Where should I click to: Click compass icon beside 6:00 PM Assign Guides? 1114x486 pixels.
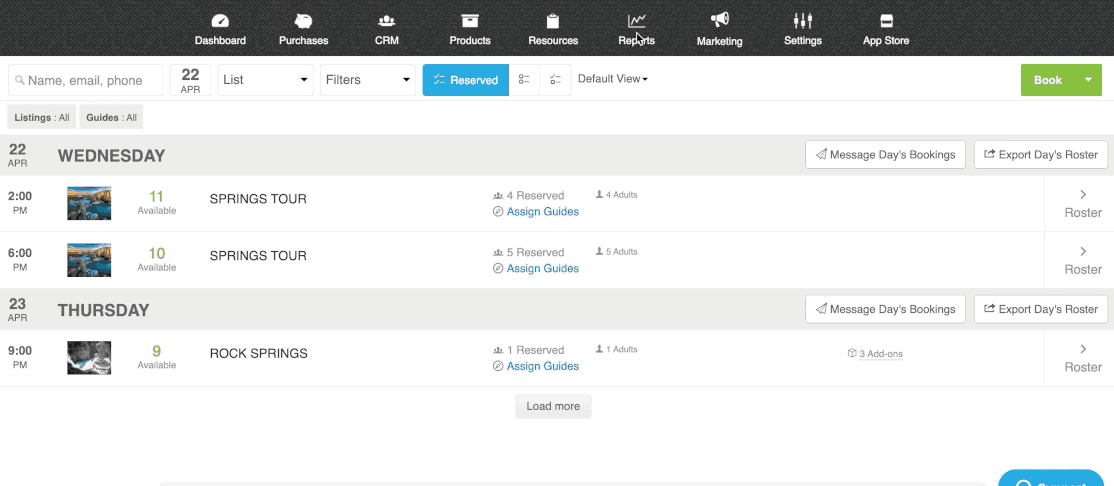[498, 269]
